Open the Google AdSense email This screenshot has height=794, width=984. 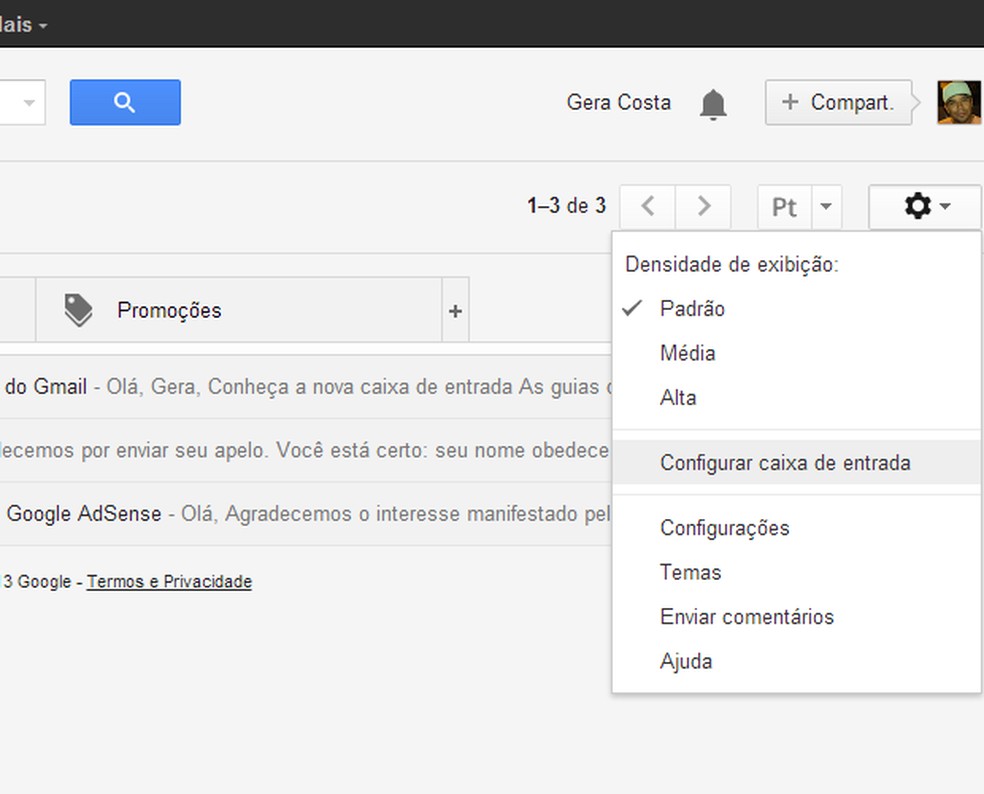300,514
